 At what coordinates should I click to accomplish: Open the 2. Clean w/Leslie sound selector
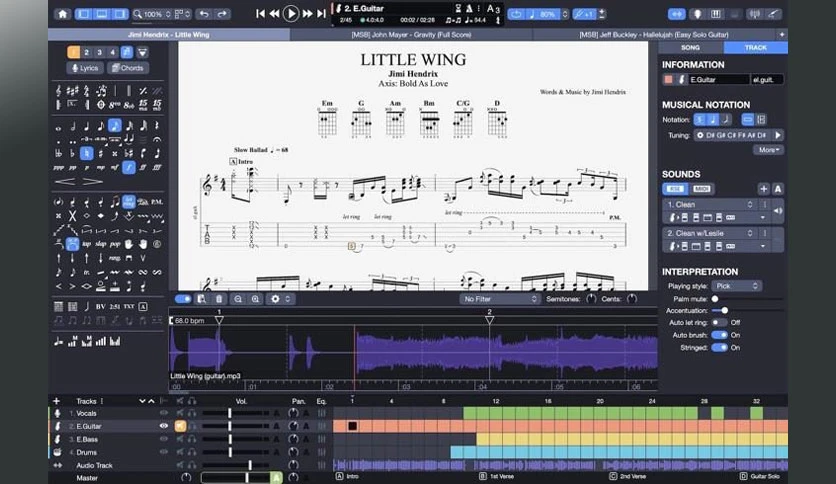(709, 233)
